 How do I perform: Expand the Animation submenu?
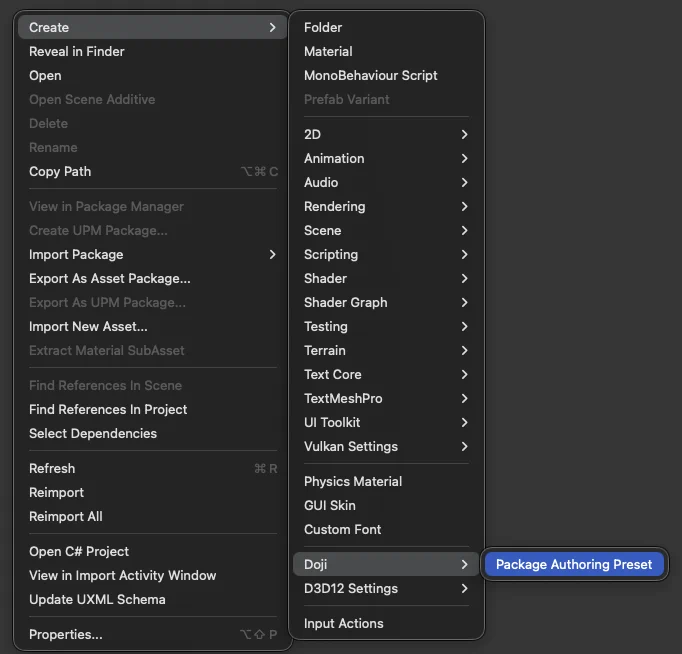click(x=386, y=158)
